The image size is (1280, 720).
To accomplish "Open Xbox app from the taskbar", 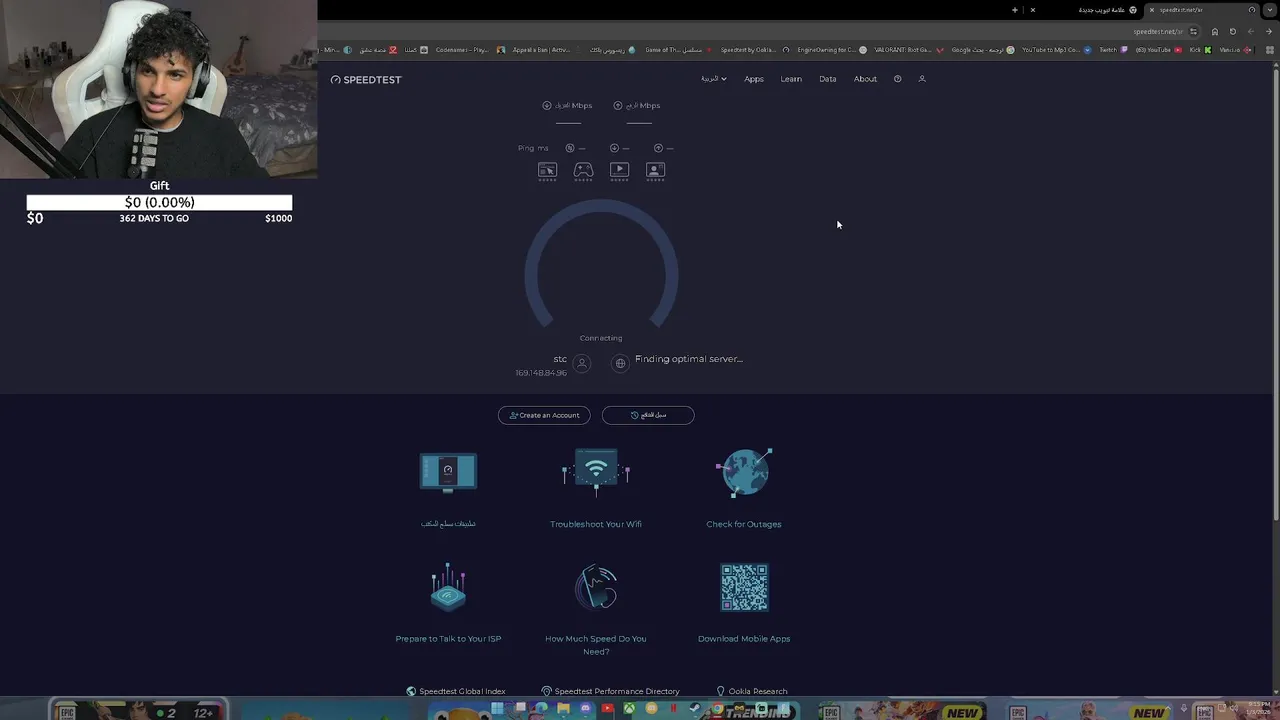I will tap(630, 708).
